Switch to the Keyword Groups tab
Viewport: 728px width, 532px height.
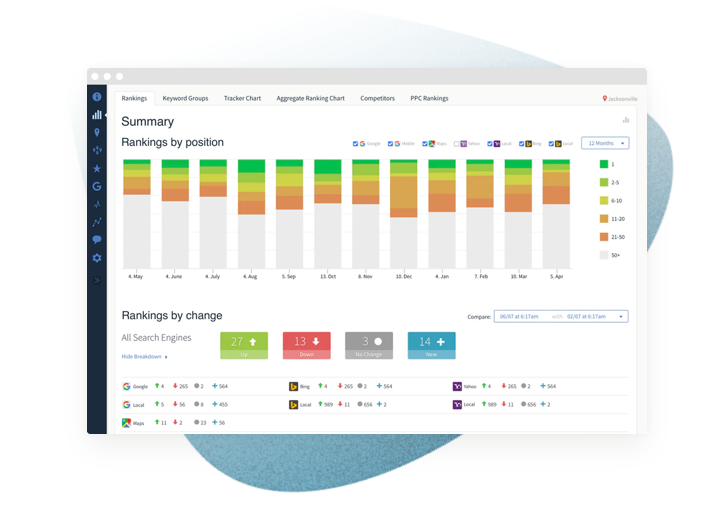pos(185,99)
